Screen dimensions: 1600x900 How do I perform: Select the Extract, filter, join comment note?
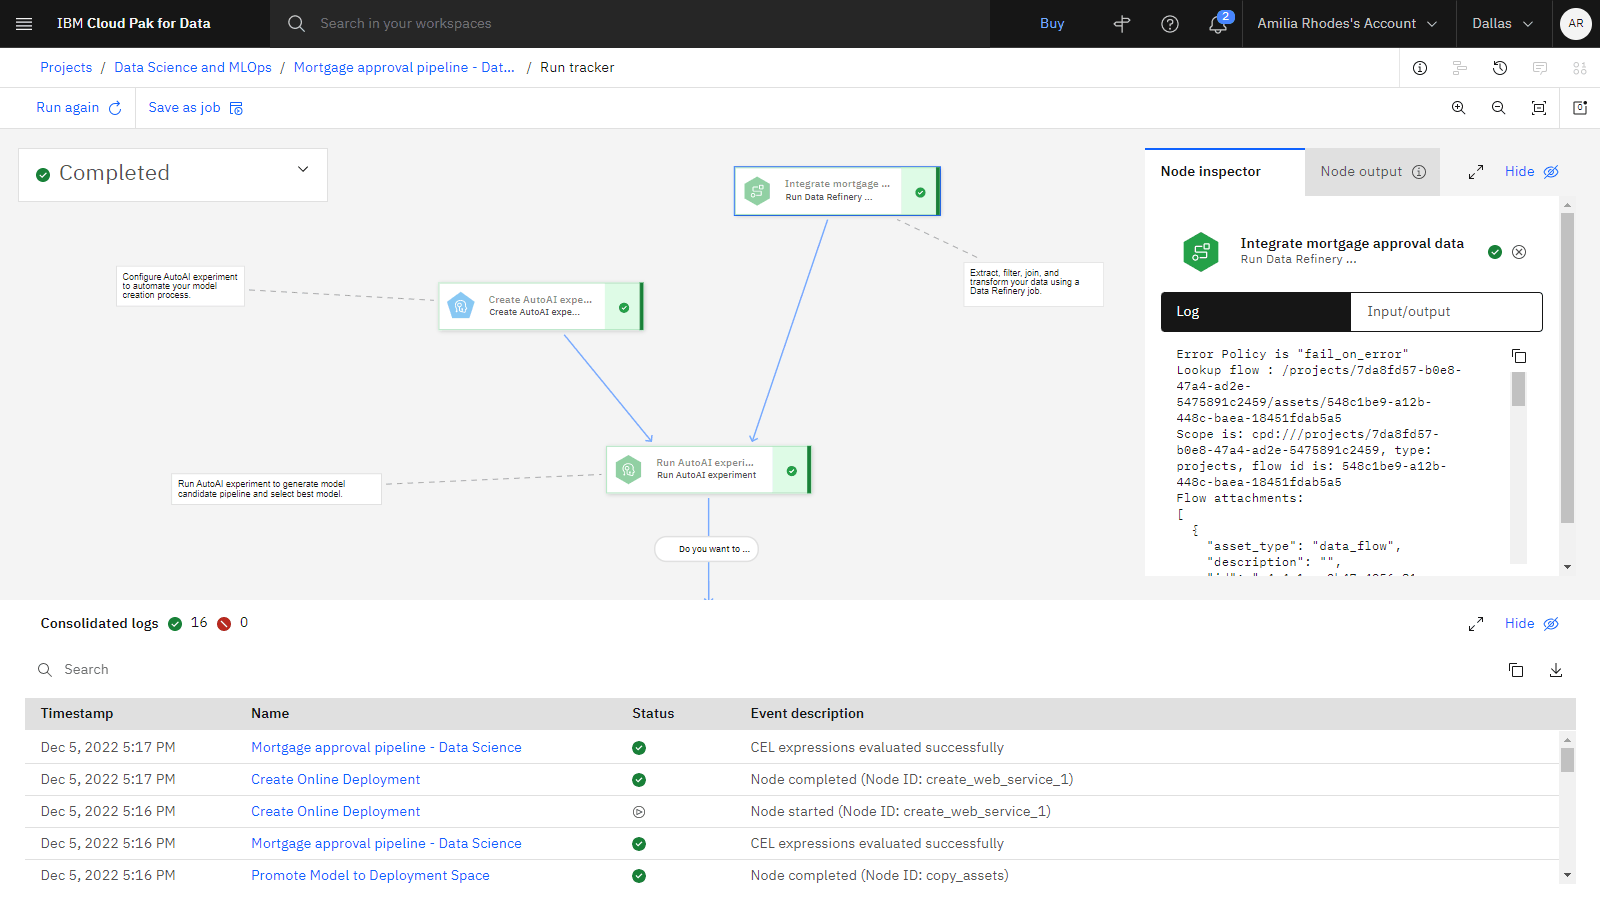coord(1033,284)
